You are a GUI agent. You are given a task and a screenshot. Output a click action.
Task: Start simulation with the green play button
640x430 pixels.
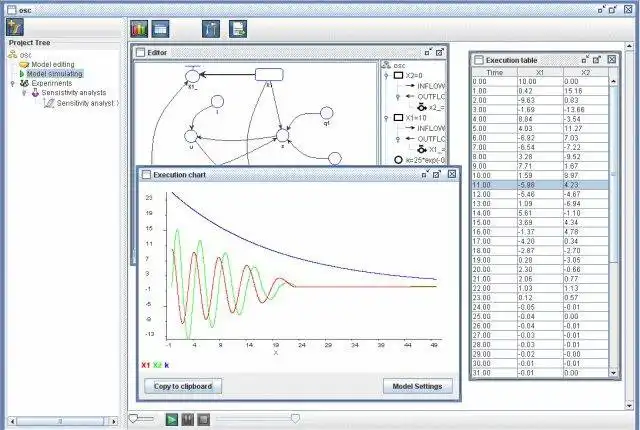tap(172, 419)
